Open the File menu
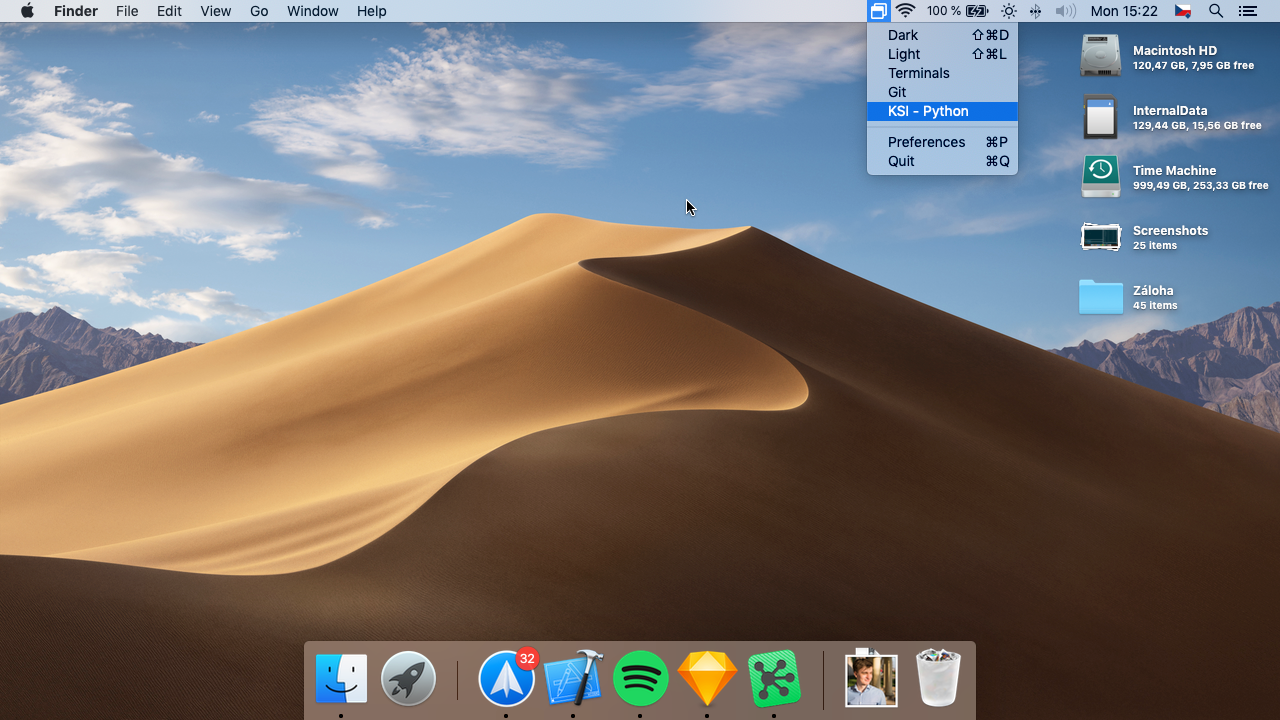Image resolution: width=1280 pixels, height=720 pixels. point(127,11)
